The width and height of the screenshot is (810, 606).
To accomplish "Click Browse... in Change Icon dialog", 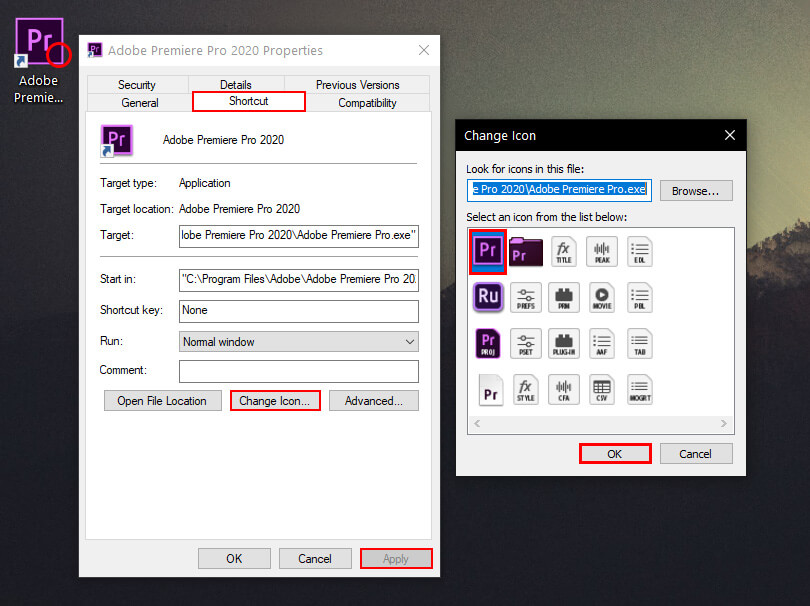I will point(696,191).
